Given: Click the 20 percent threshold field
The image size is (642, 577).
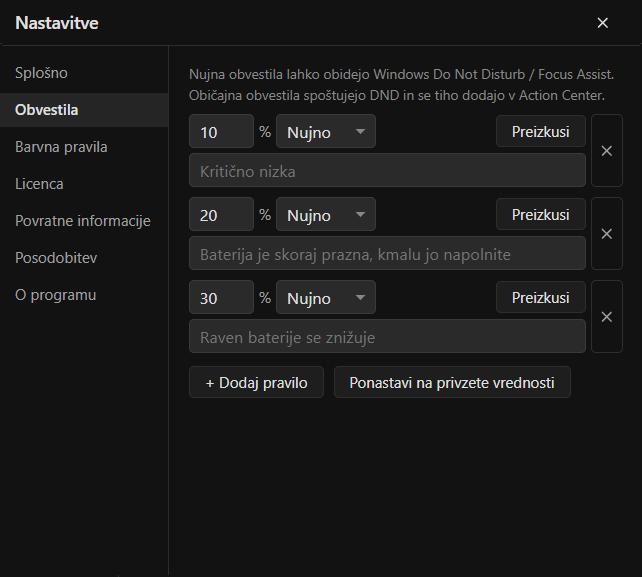Looking at the screenshot, I should 222,214.
